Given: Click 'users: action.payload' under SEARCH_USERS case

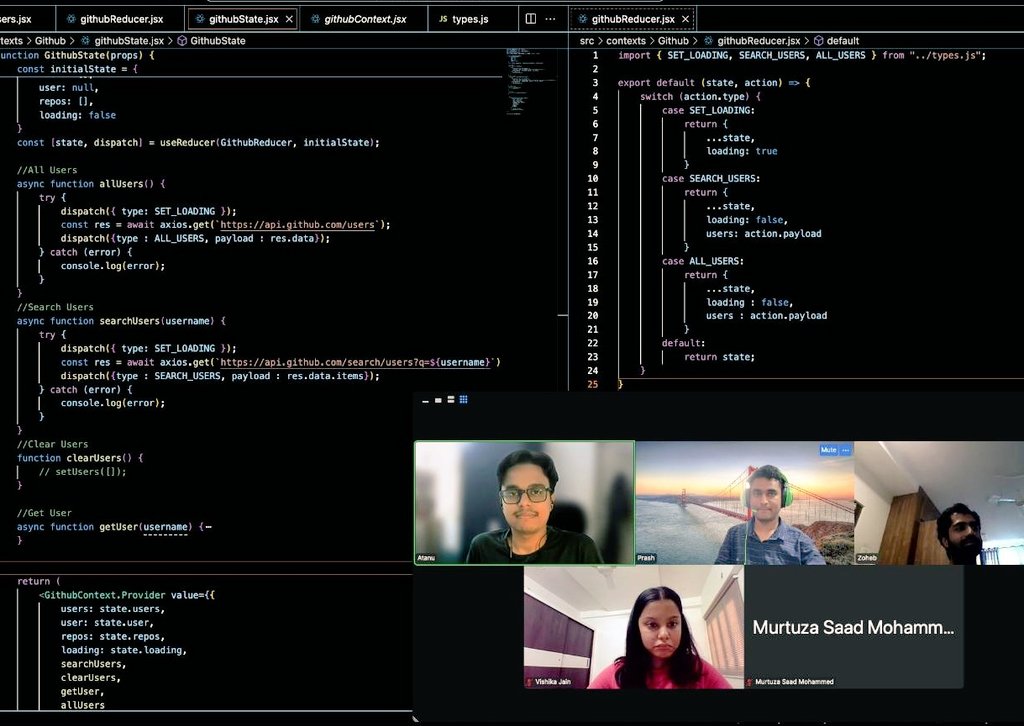Looking at the screenshot, I should pos(763,234).
